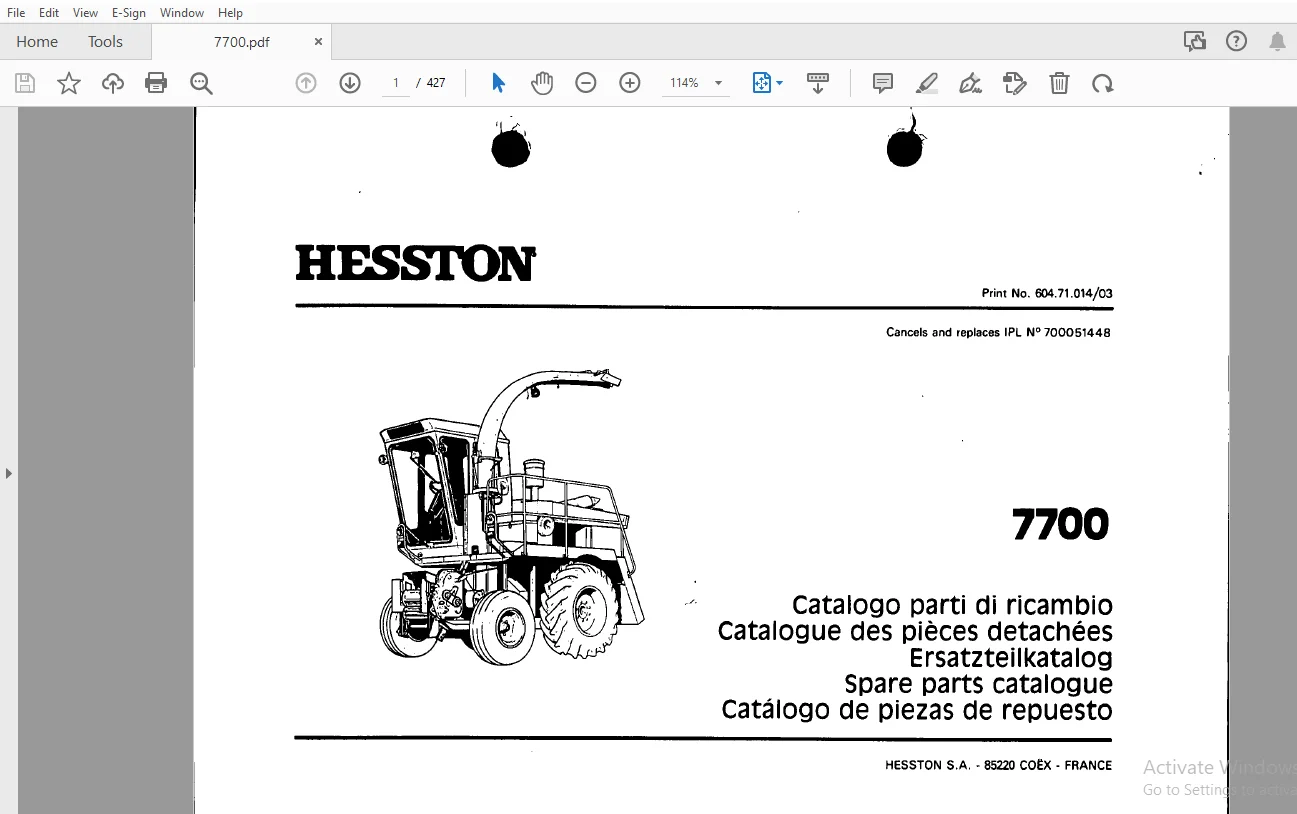
Task: Zoom in with the plus button
Action: point(630,83)
